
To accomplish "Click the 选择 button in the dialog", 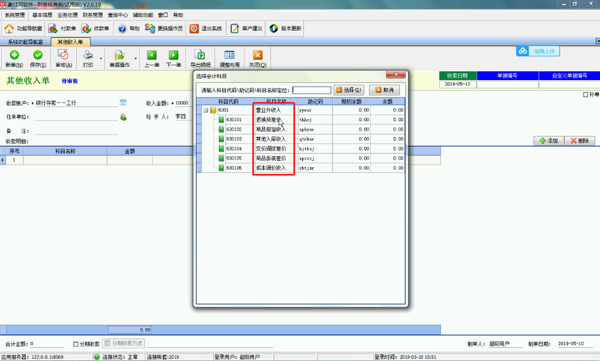I will point(349,90).
